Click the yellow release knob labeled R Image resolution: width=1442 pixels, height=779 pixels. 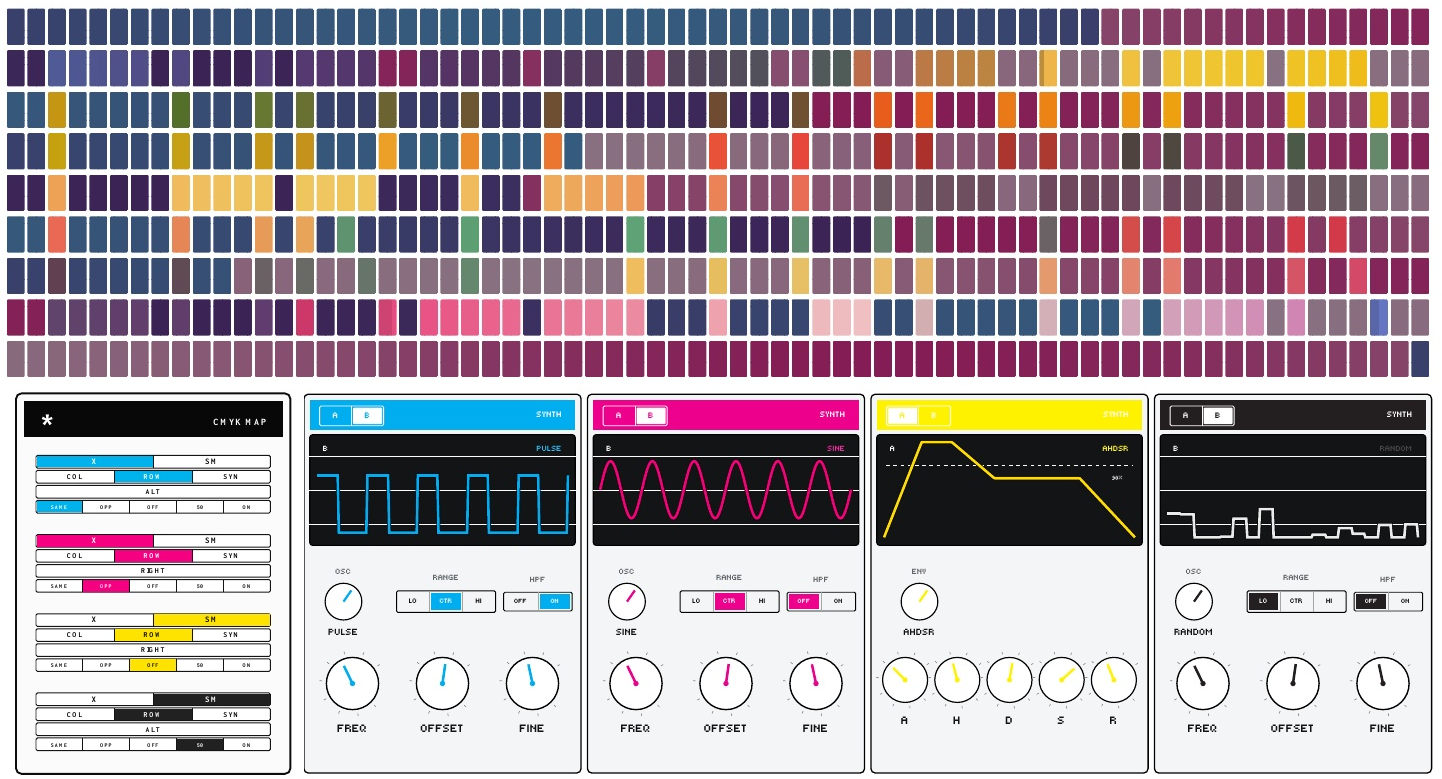point(1113,680)
